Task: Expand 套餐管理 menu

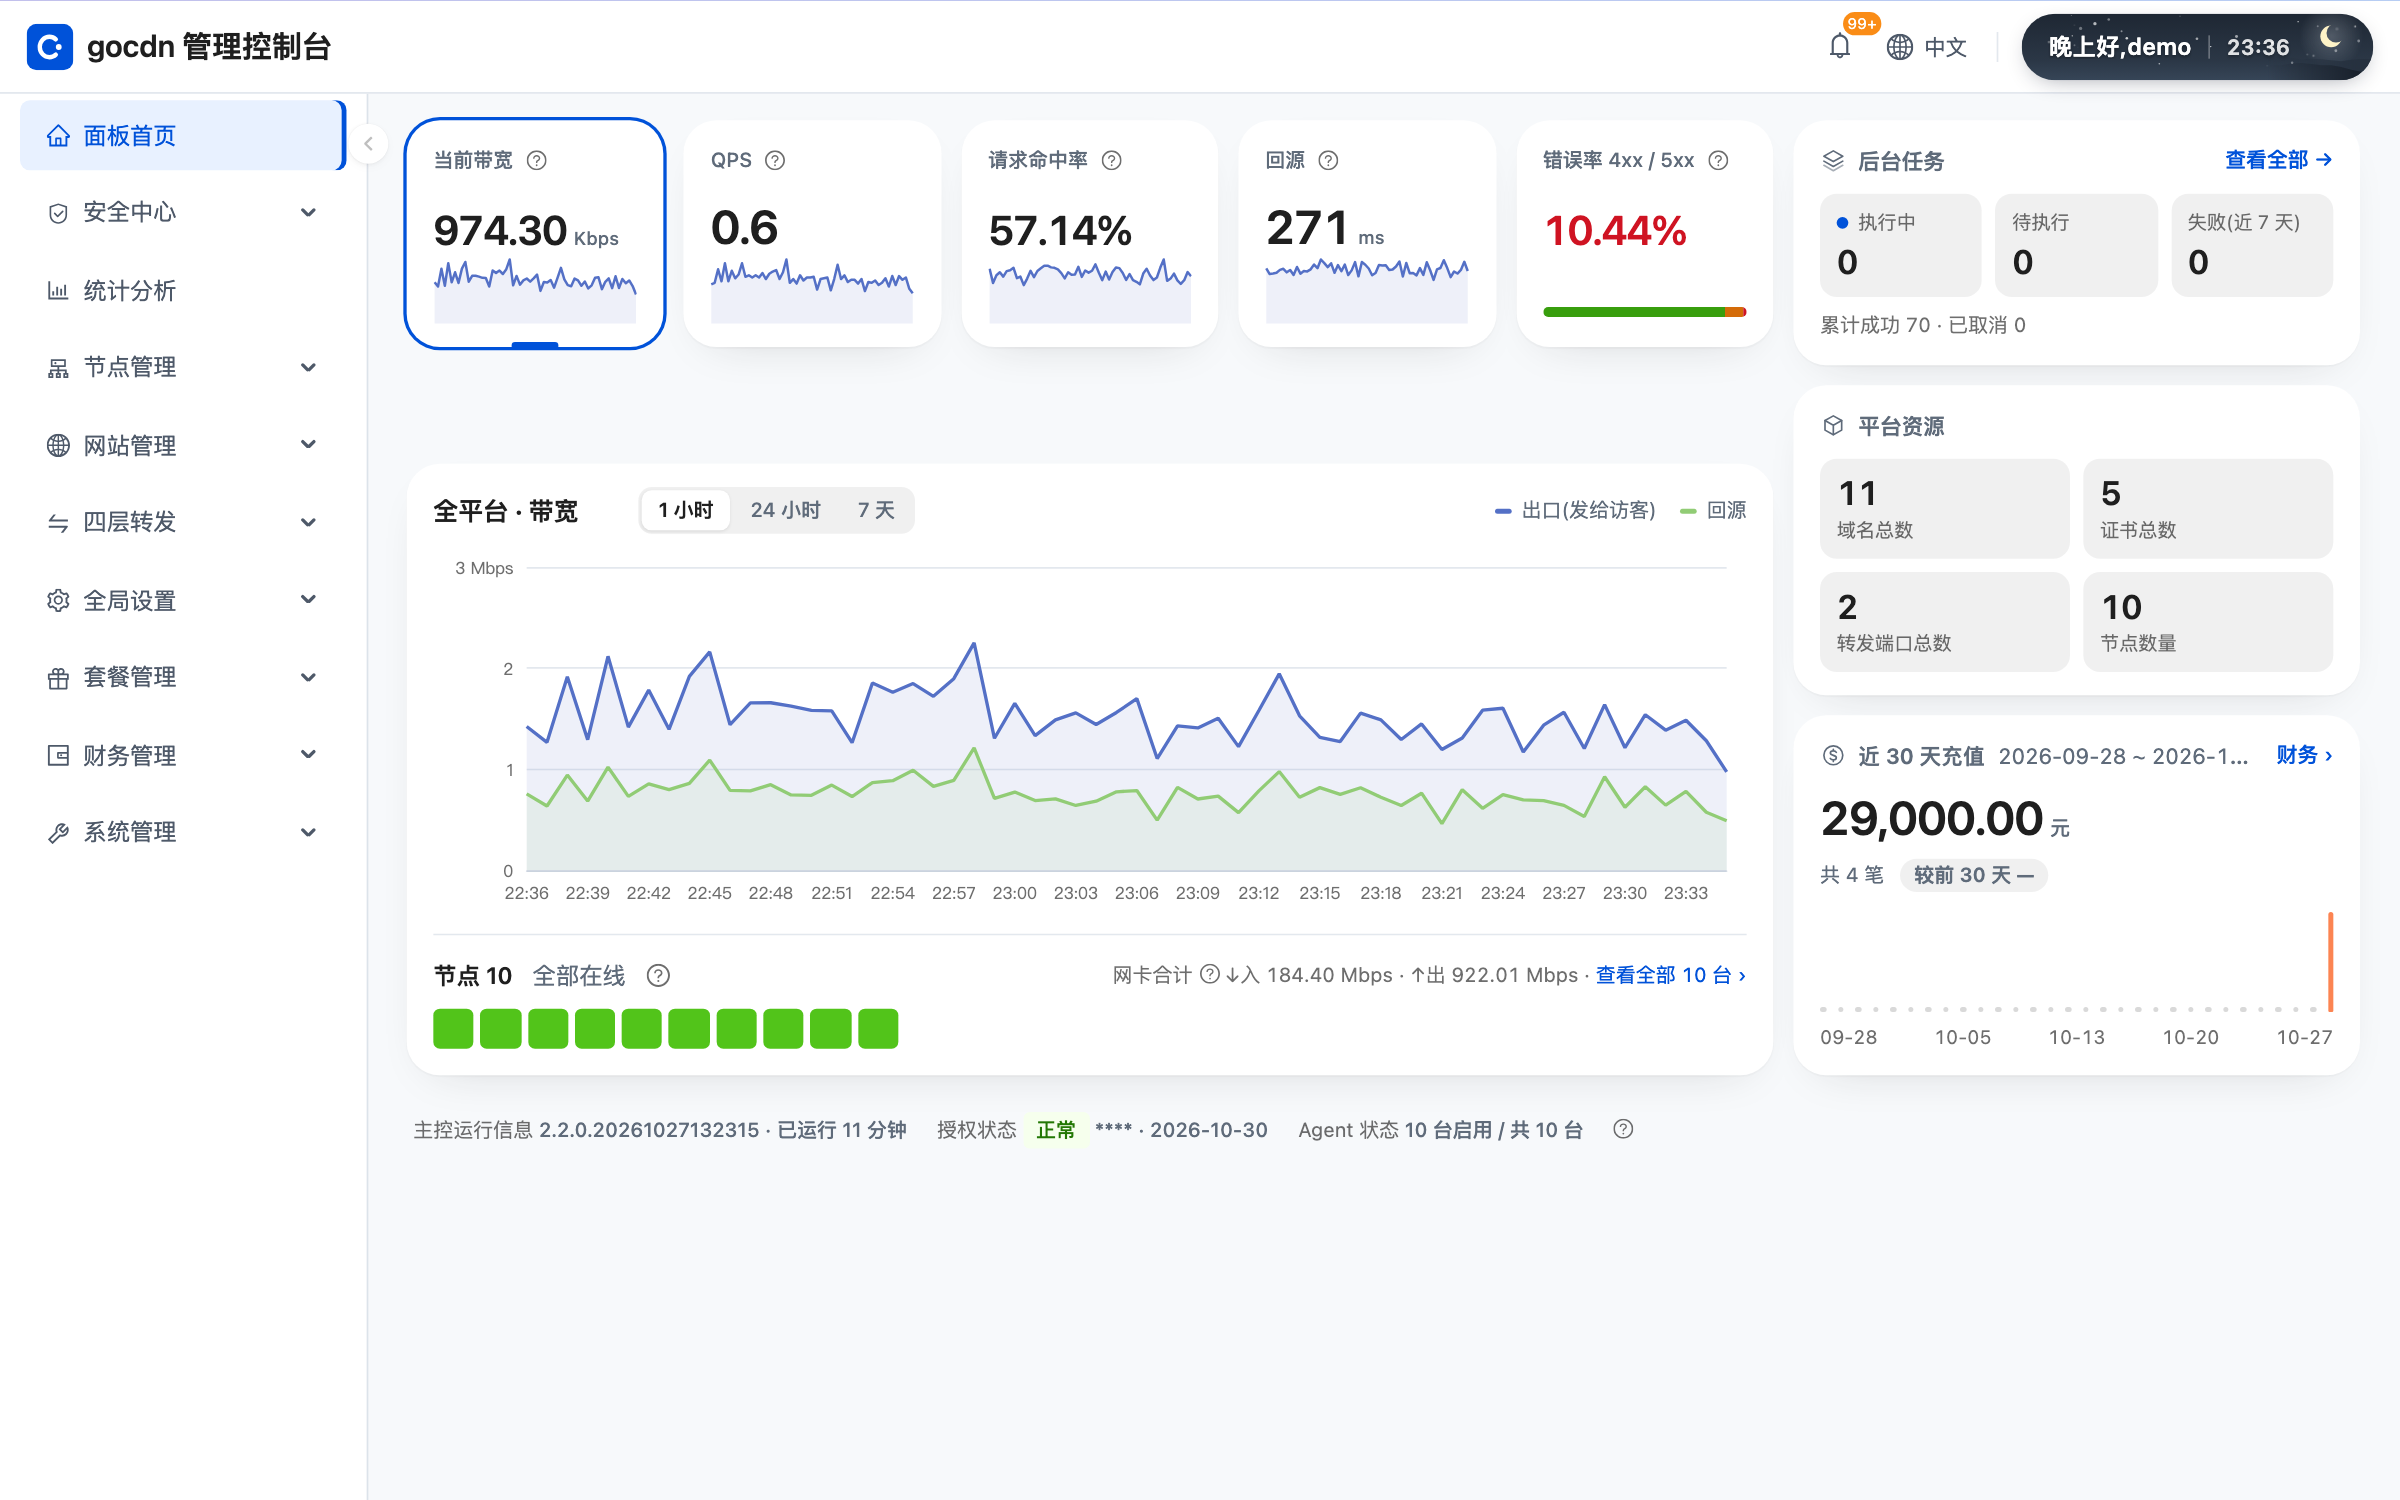Action: coord(182,677)
